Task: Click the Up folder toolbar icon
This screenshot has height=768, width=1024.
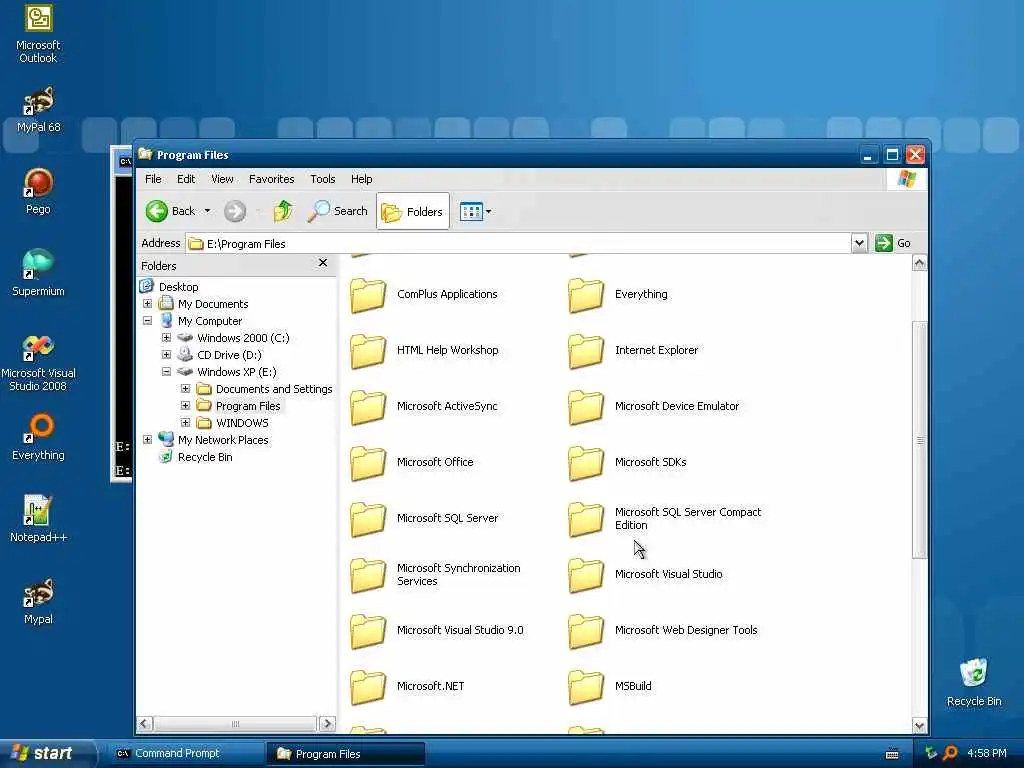Action: pos(283,211)
